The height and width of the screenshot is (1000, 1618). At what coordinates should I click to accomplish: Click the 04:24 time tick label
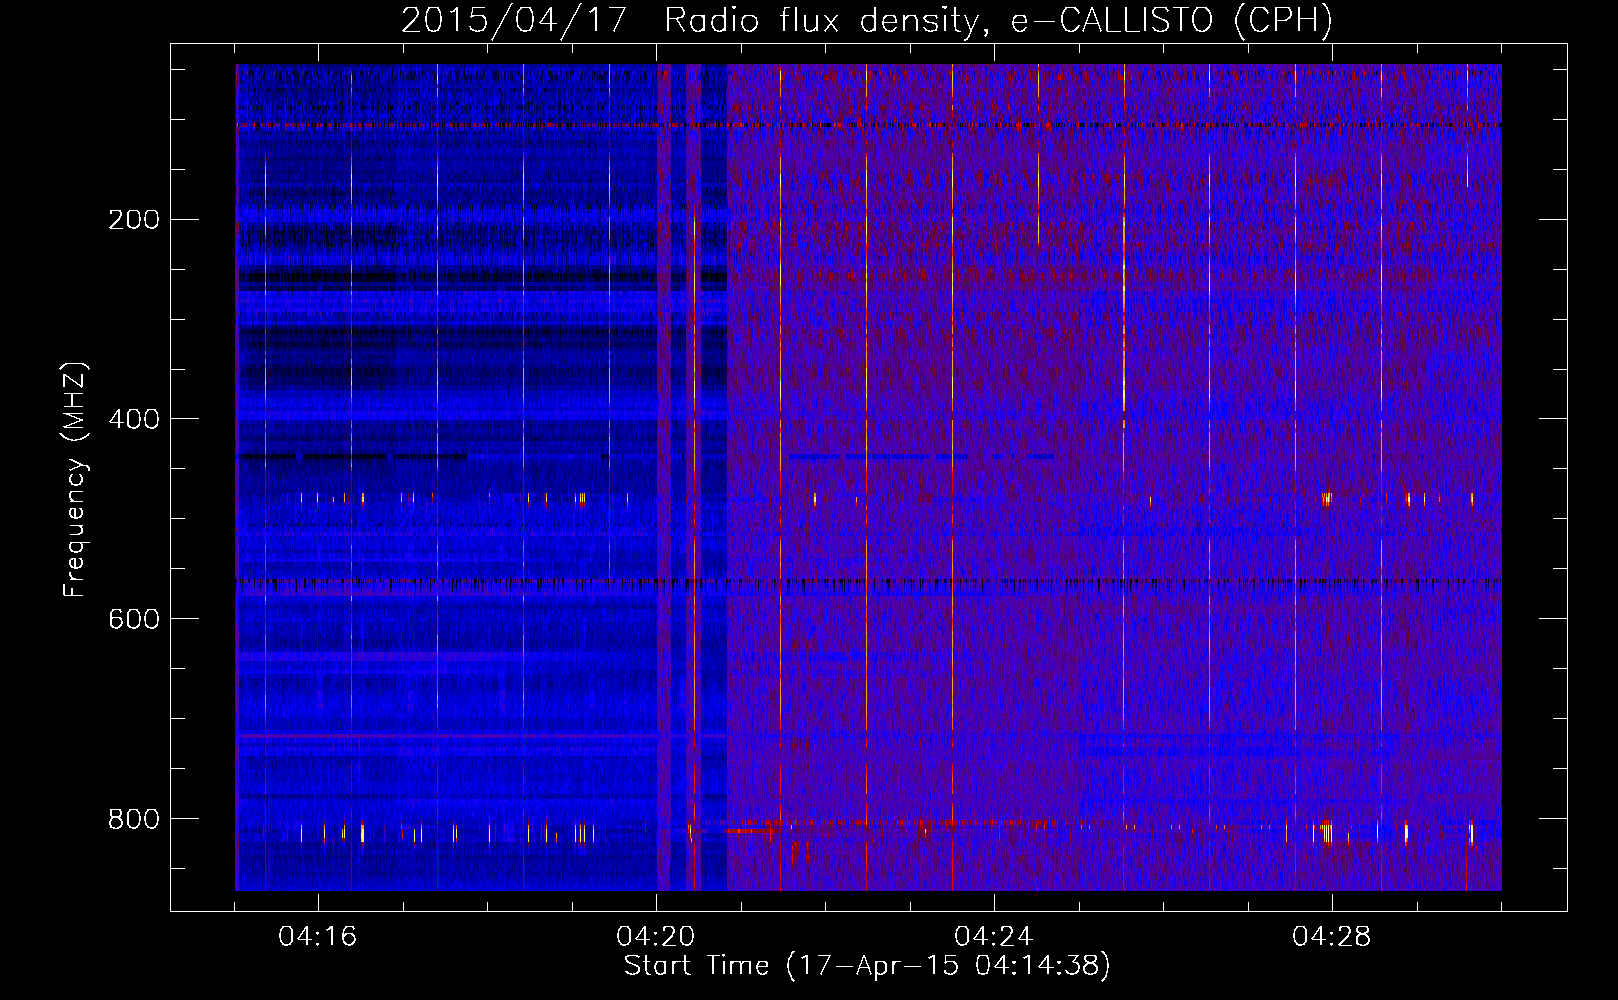994,937
